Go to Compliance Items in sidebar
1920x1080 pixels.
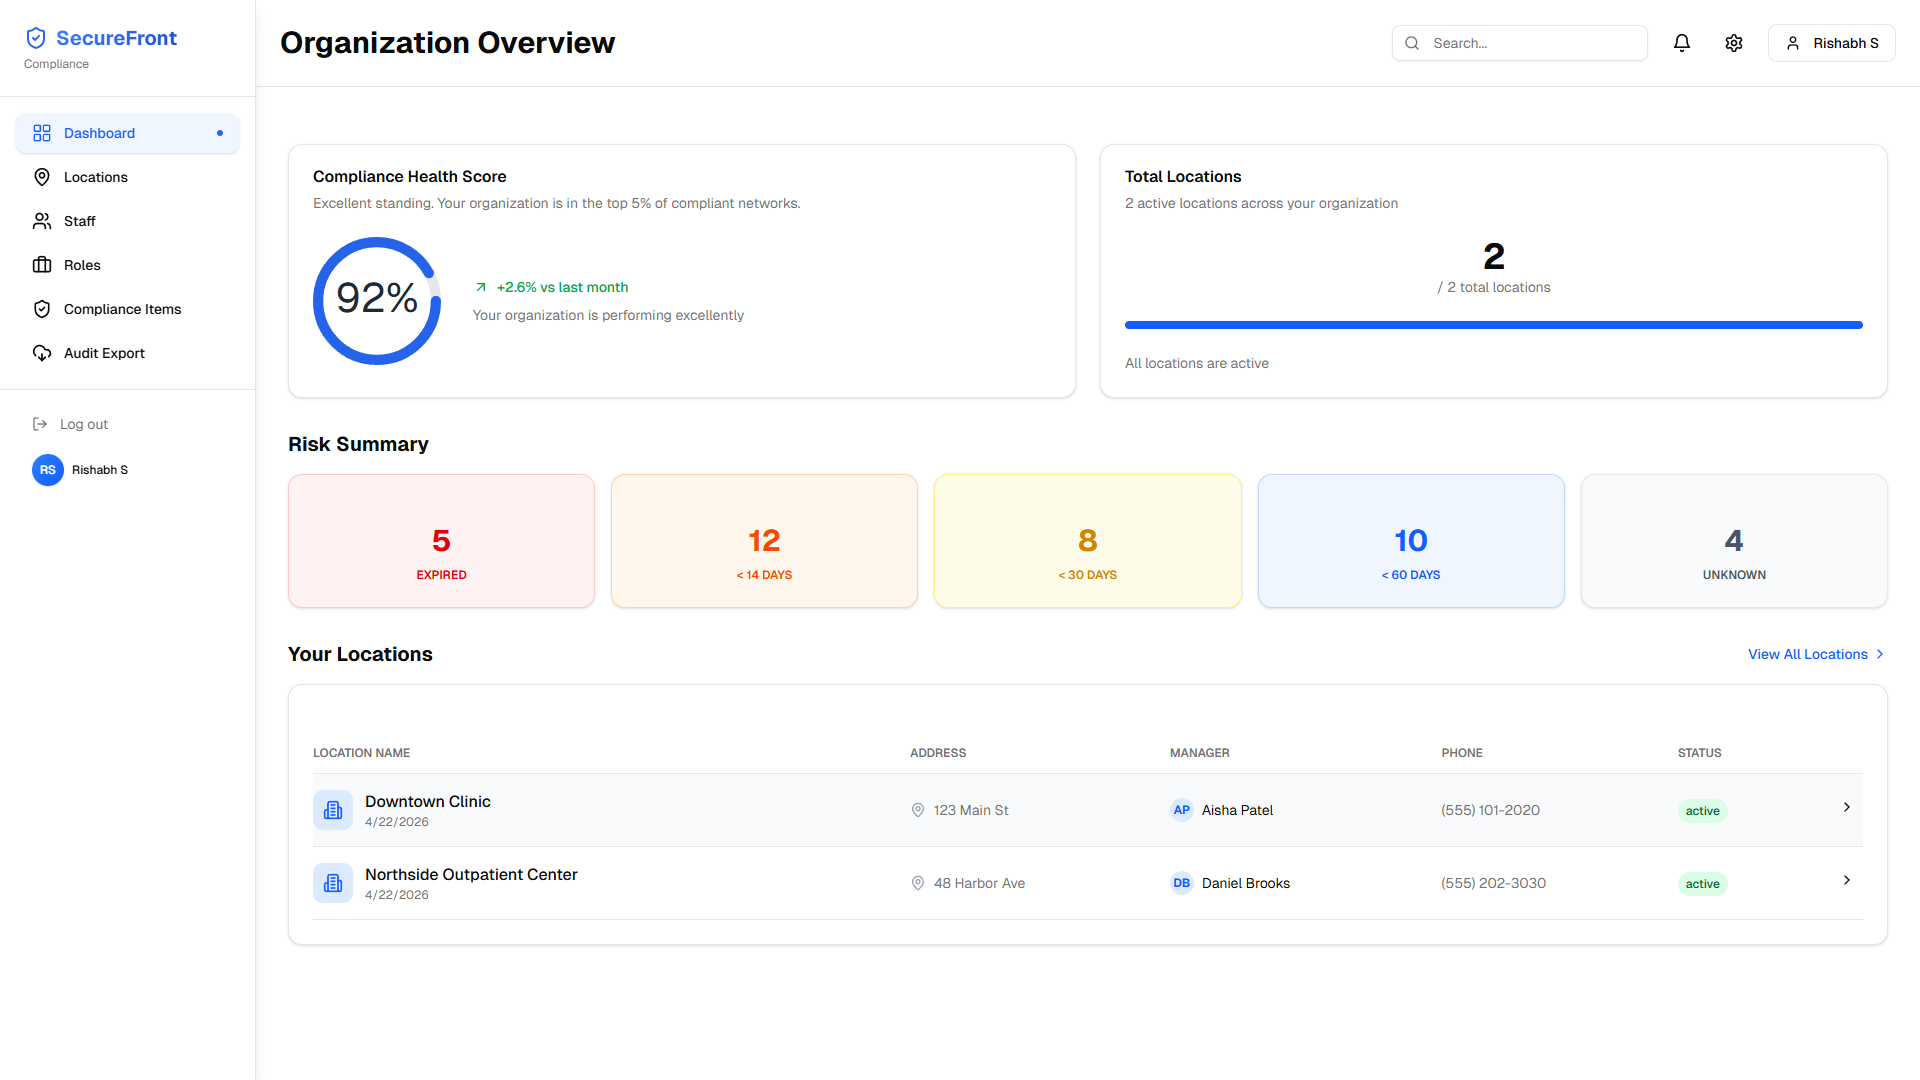pos(122,309)
